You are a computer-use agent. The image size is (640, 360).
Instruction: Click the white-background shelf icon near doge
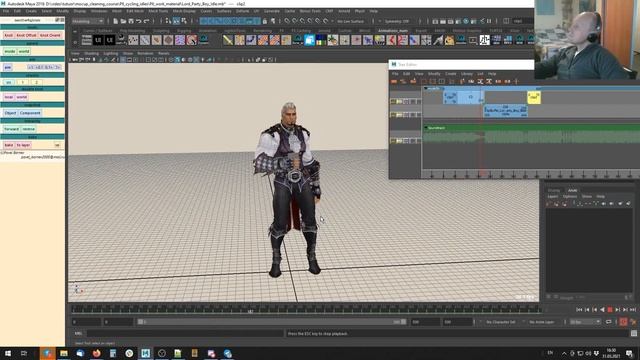pos(484,40)
